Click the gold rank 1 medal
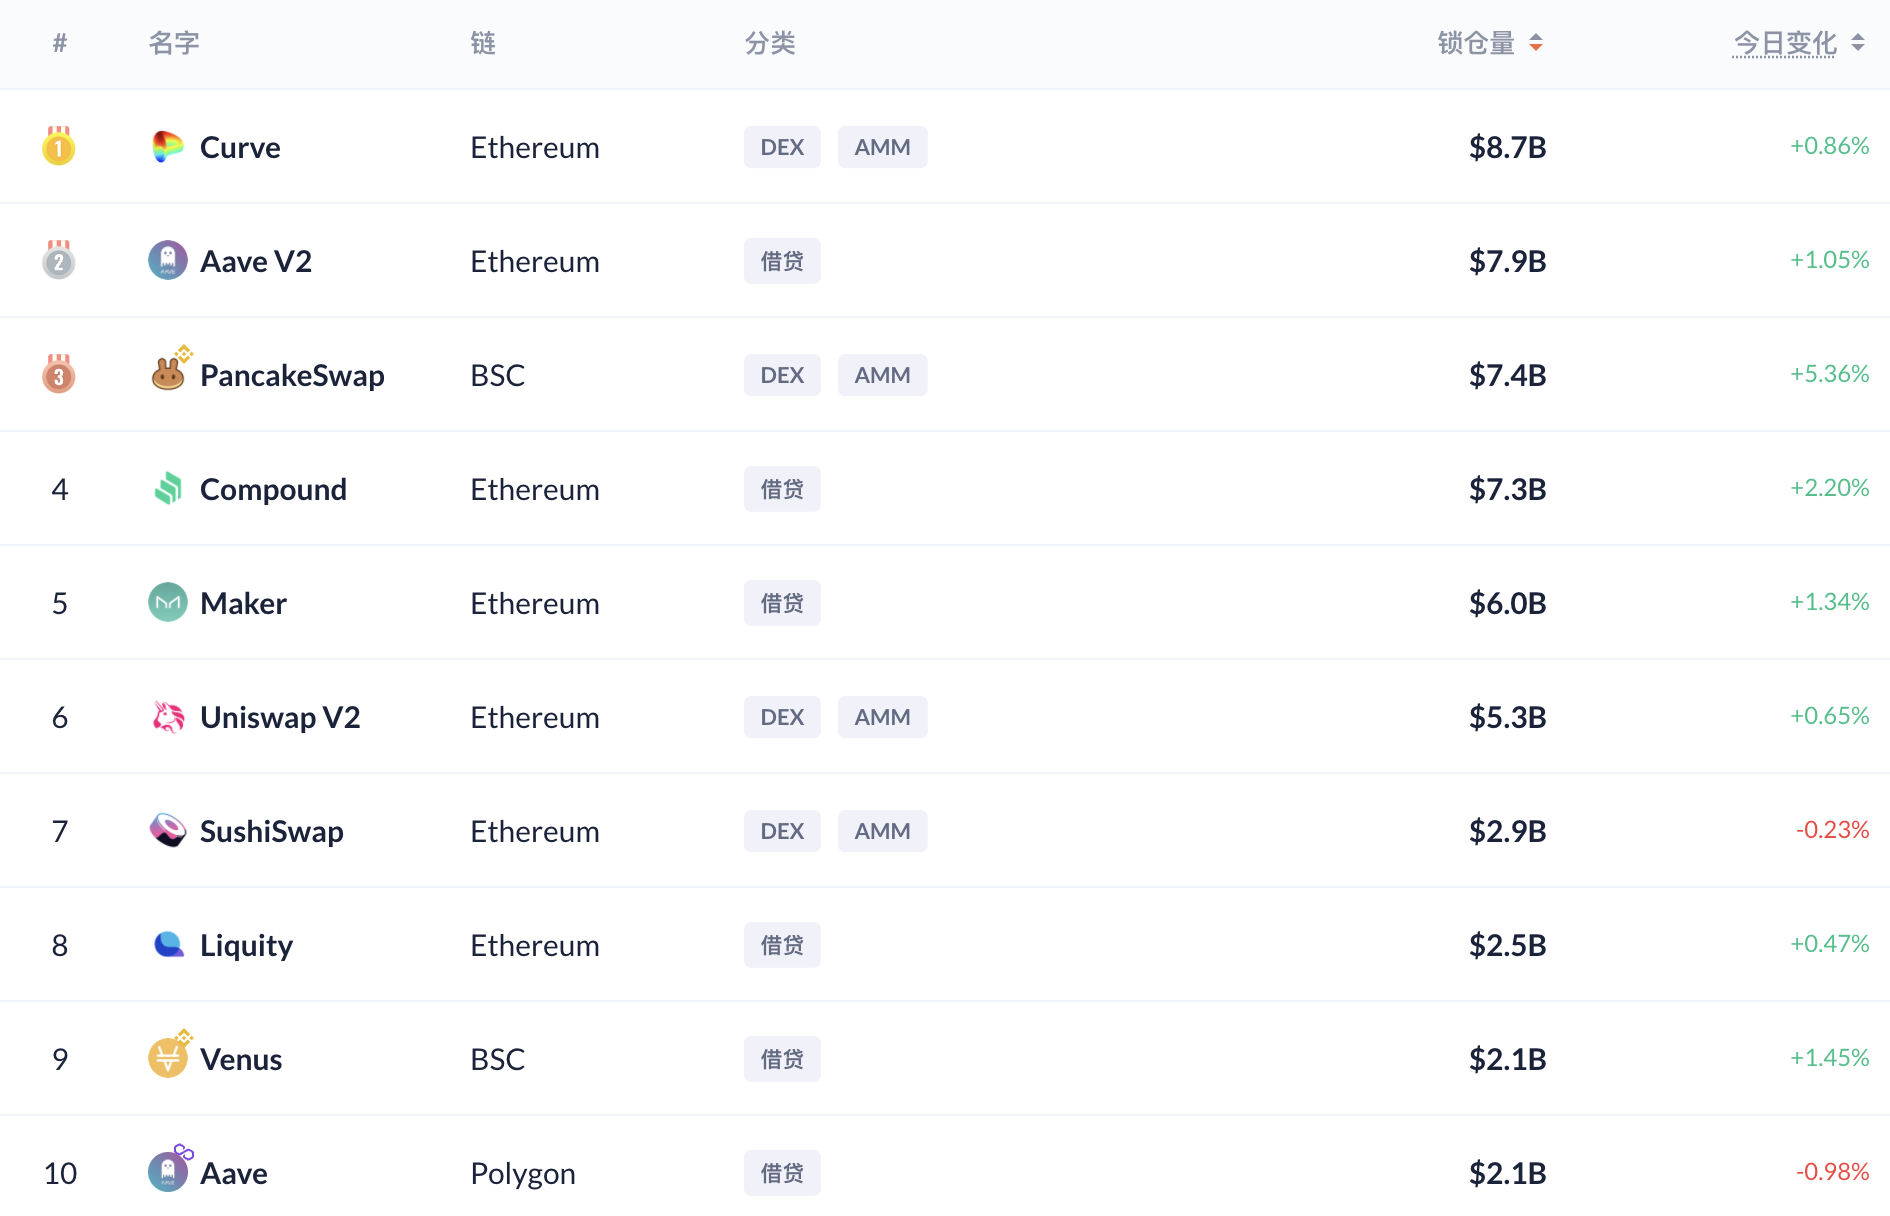Screen dimensions: 1890x1216 click(x=59, y=146)
